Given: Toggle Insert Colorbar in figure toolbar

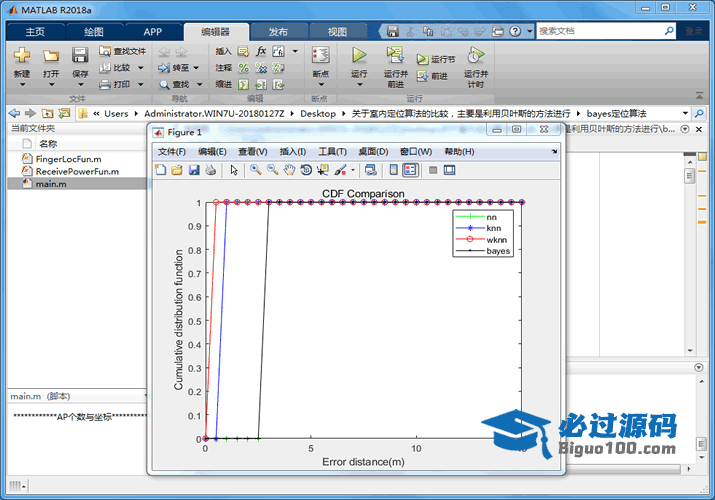Looking at the screenshot, I should 394,170.
